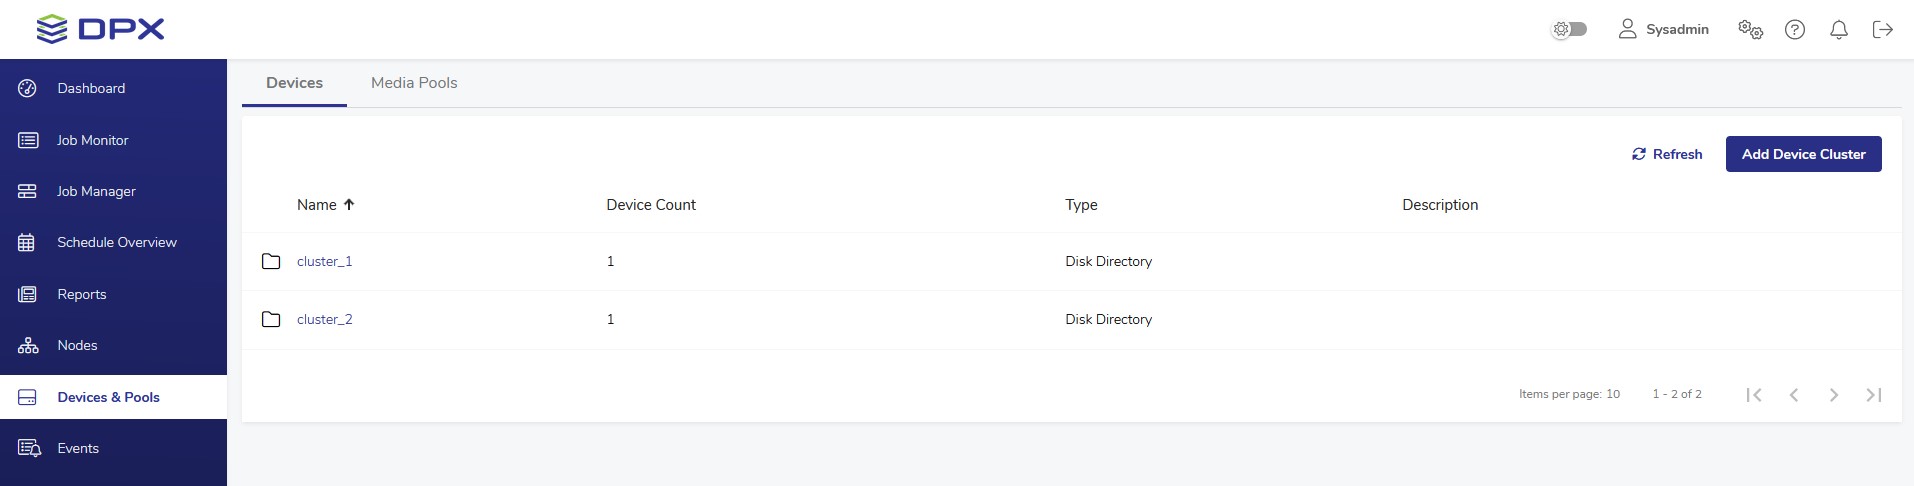Click the cluster_2 folder icon
The height and width of the screenshot is (486, 1914).
[271, 319]
